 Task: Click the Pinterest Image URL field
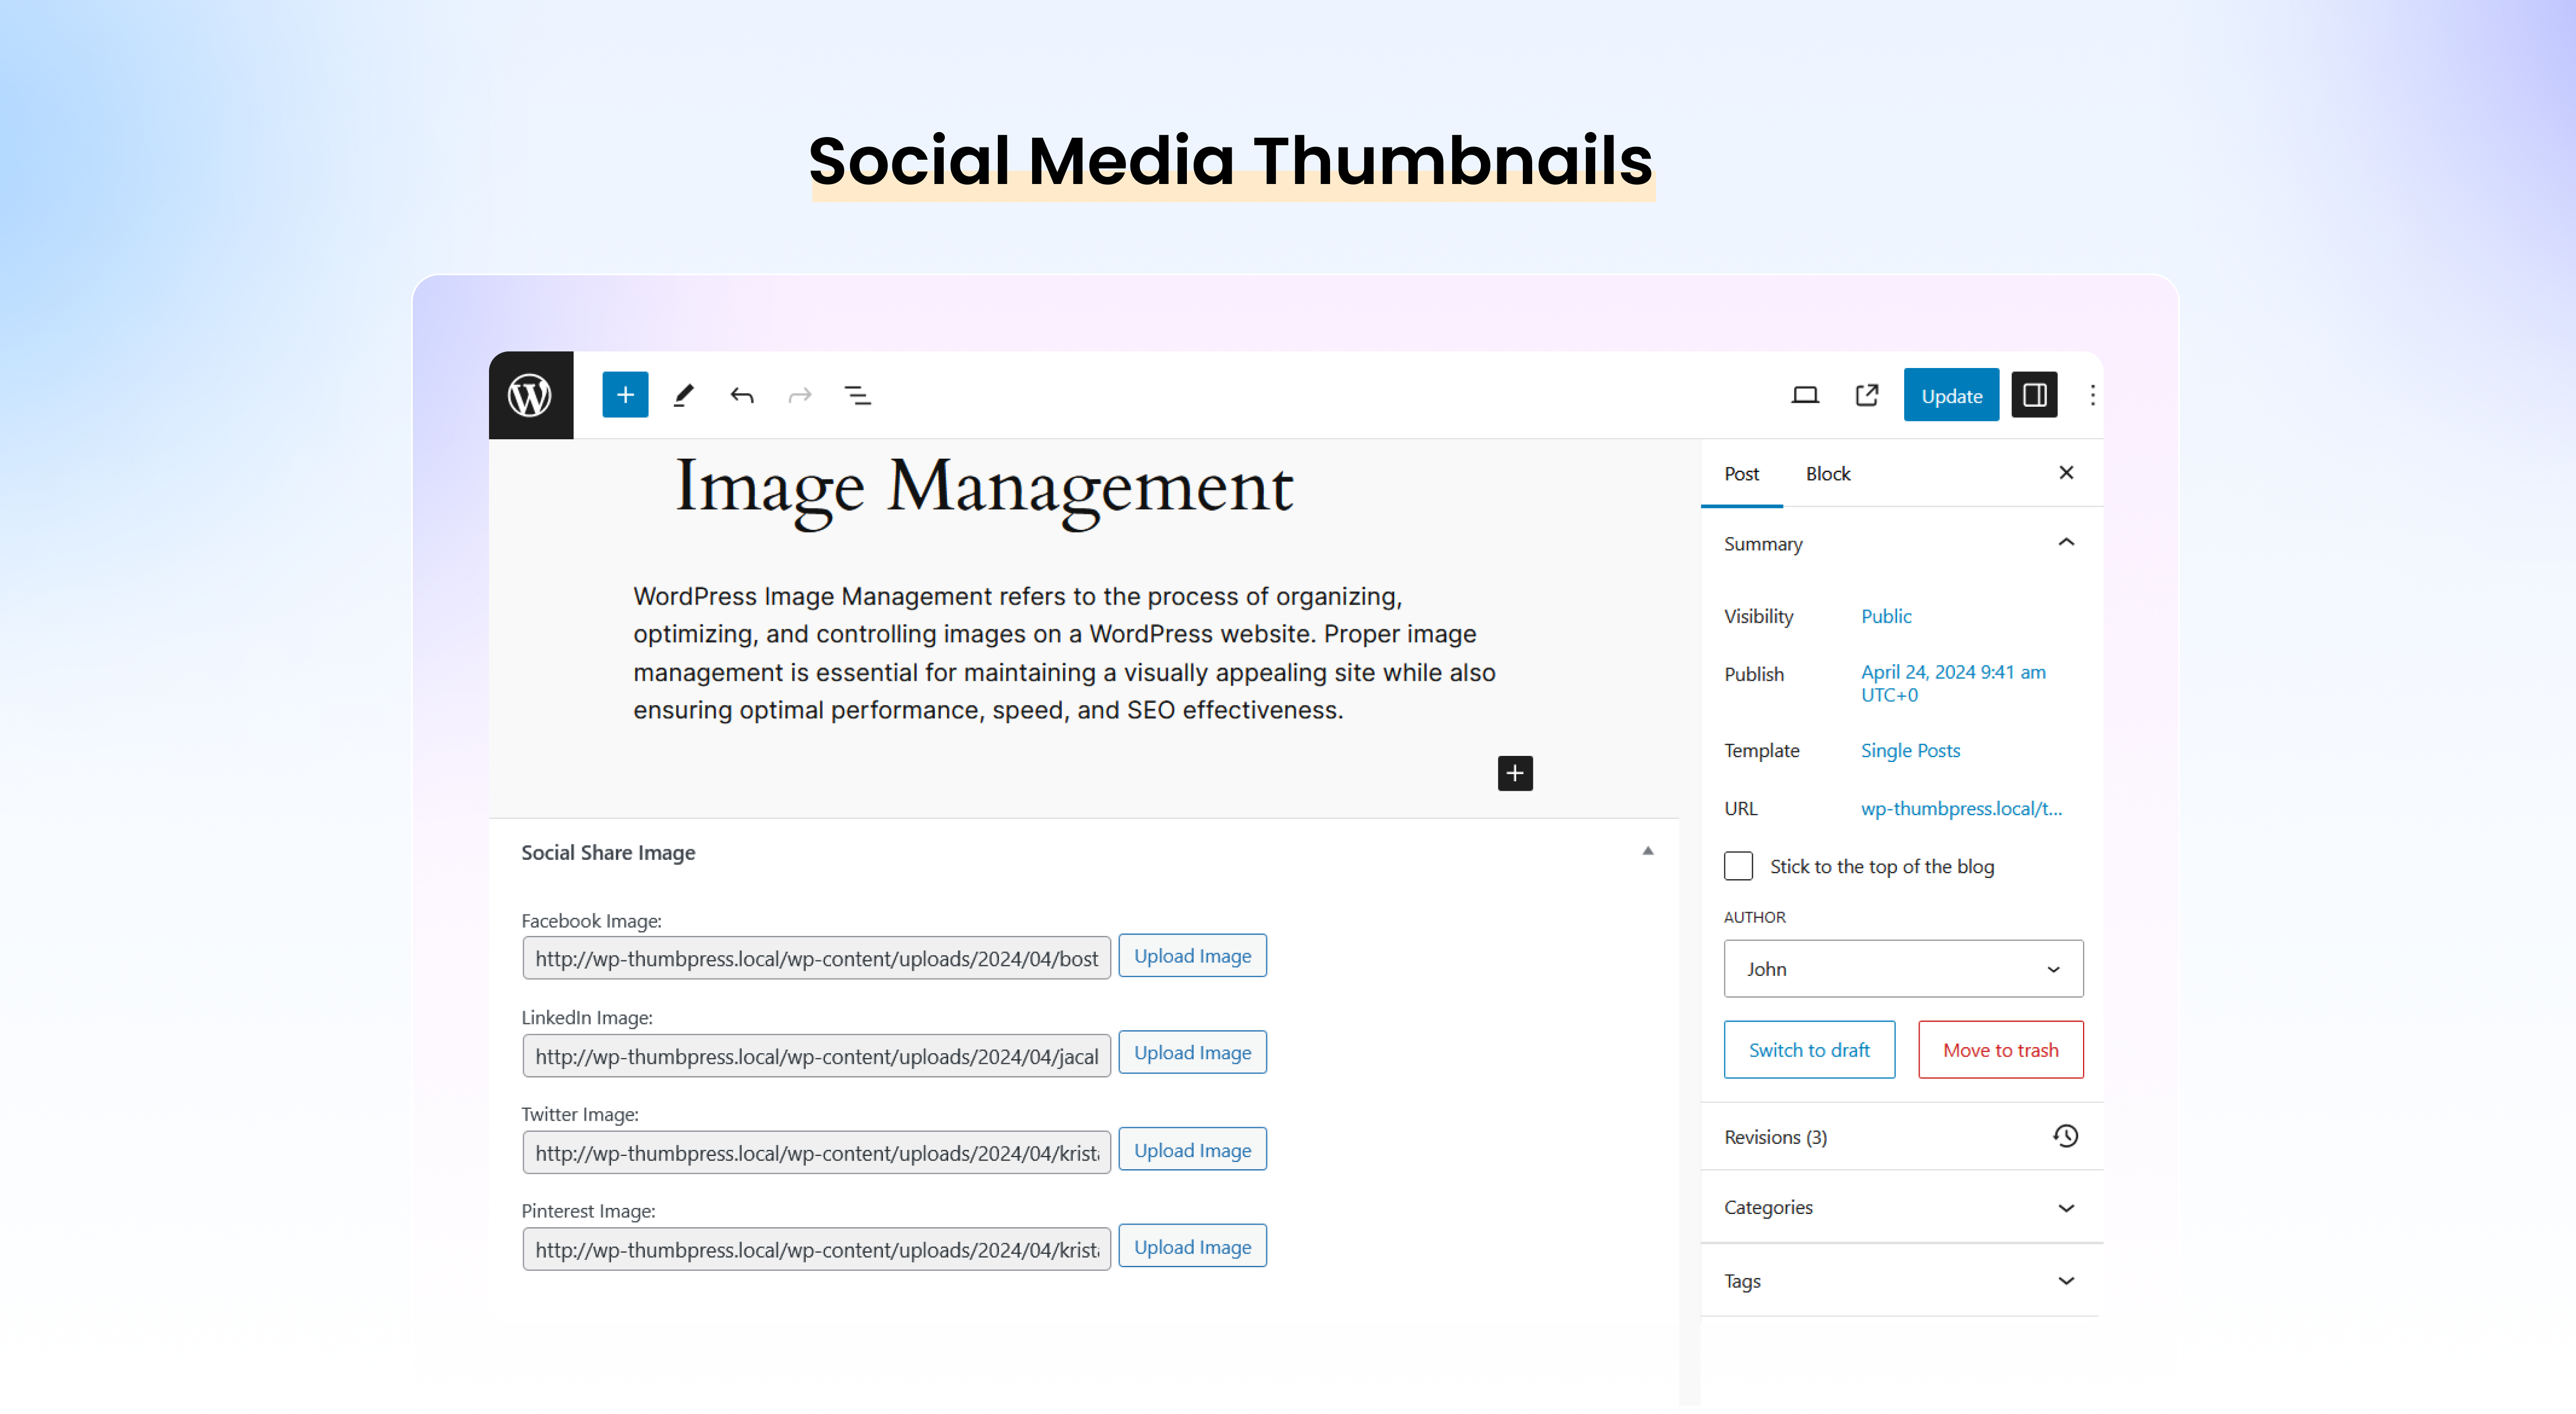click(816, 1250)
